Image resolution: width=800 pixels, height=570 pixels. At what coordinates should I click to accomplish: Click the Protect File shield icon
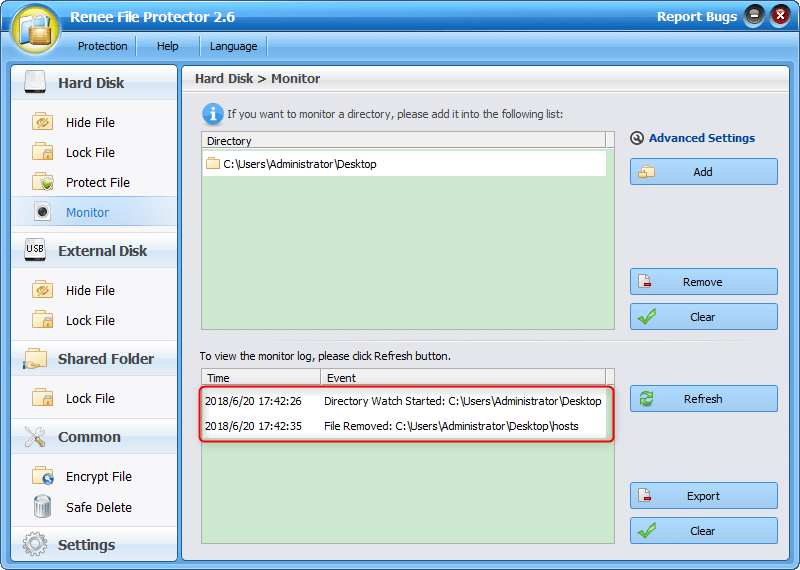pyautogui.click(x=42, y=182)
